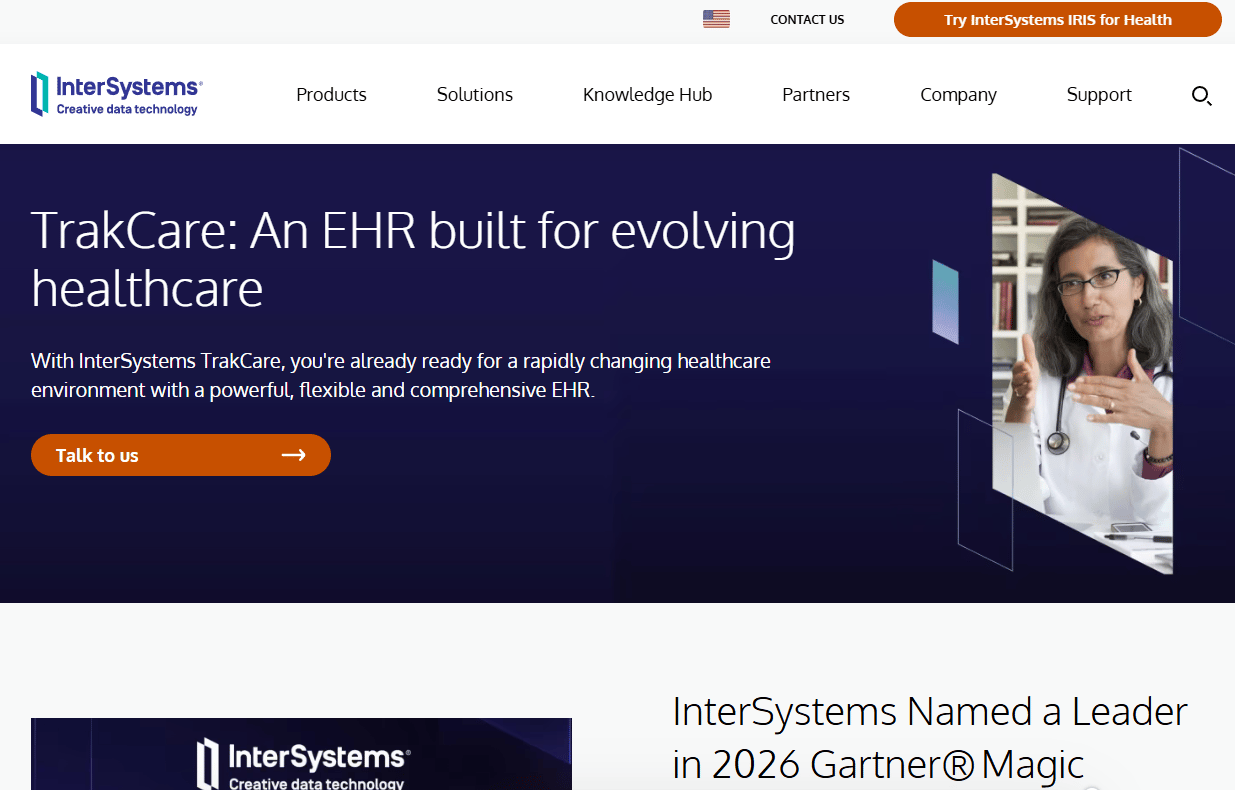Click the arrow on the Talk to us button

pyautogui.click(x=293, y=455)
